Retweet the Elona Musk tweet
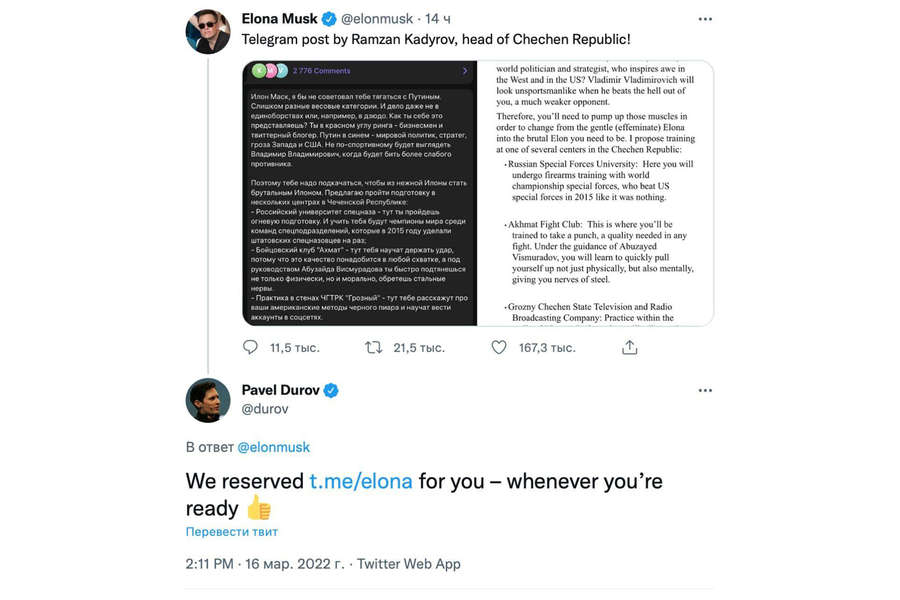Screen dimensions: 900x600 374,347
